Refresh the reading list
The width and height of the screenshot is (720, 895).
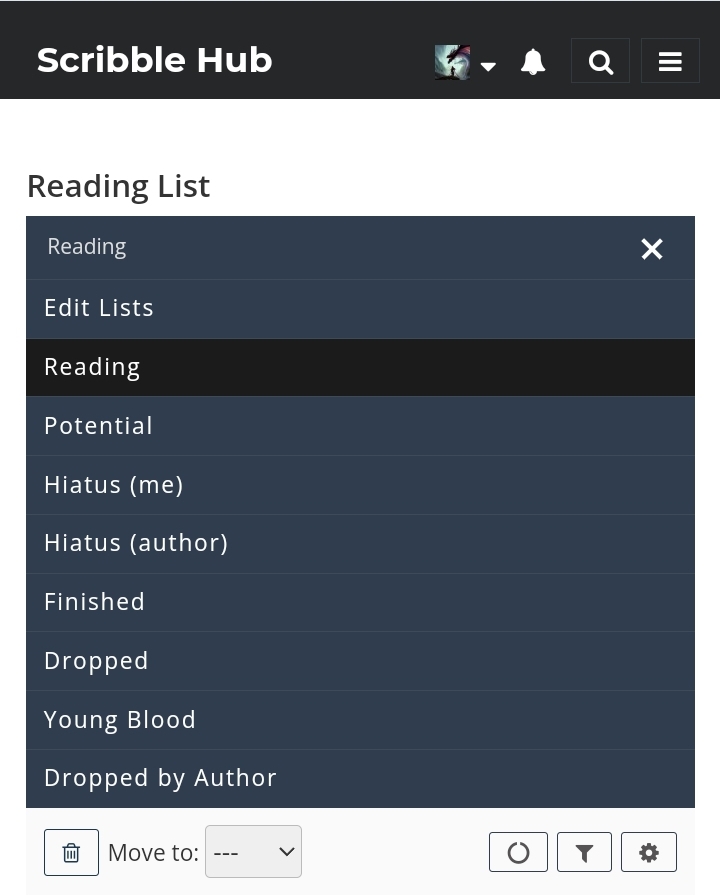[518, 852]
